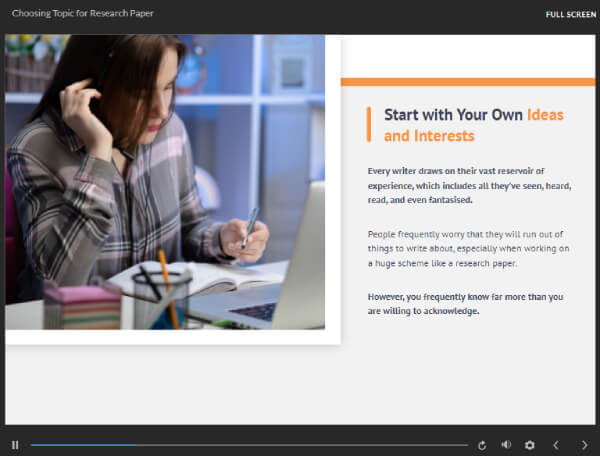Open the player settings gear
Image resolution: width=600 pixels, height=456 pixels.
click(530, 445)
